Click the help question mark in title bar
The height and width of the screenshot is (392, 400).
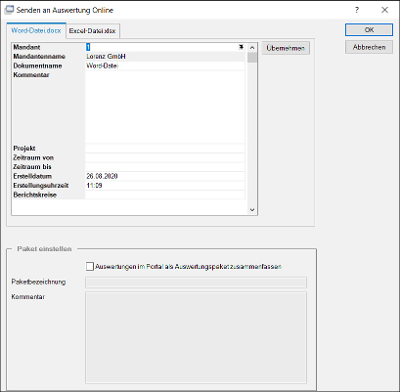coord(357,10)
